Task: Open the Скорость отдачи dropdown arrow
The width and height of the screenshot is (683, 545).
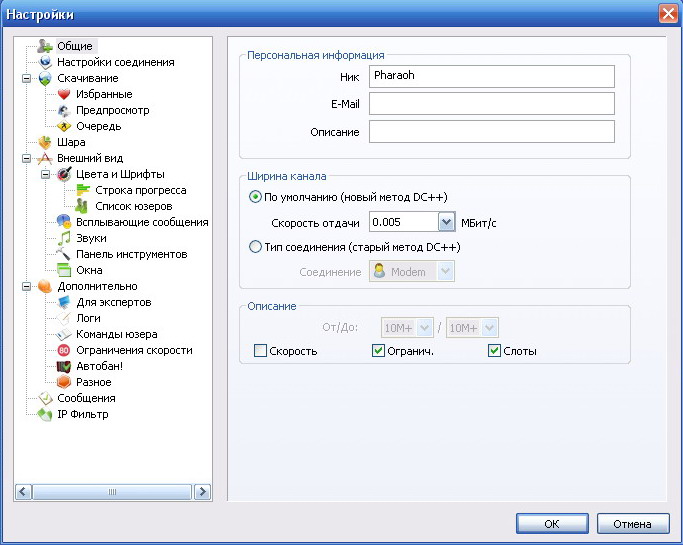Action: click(x=446, y=223)
